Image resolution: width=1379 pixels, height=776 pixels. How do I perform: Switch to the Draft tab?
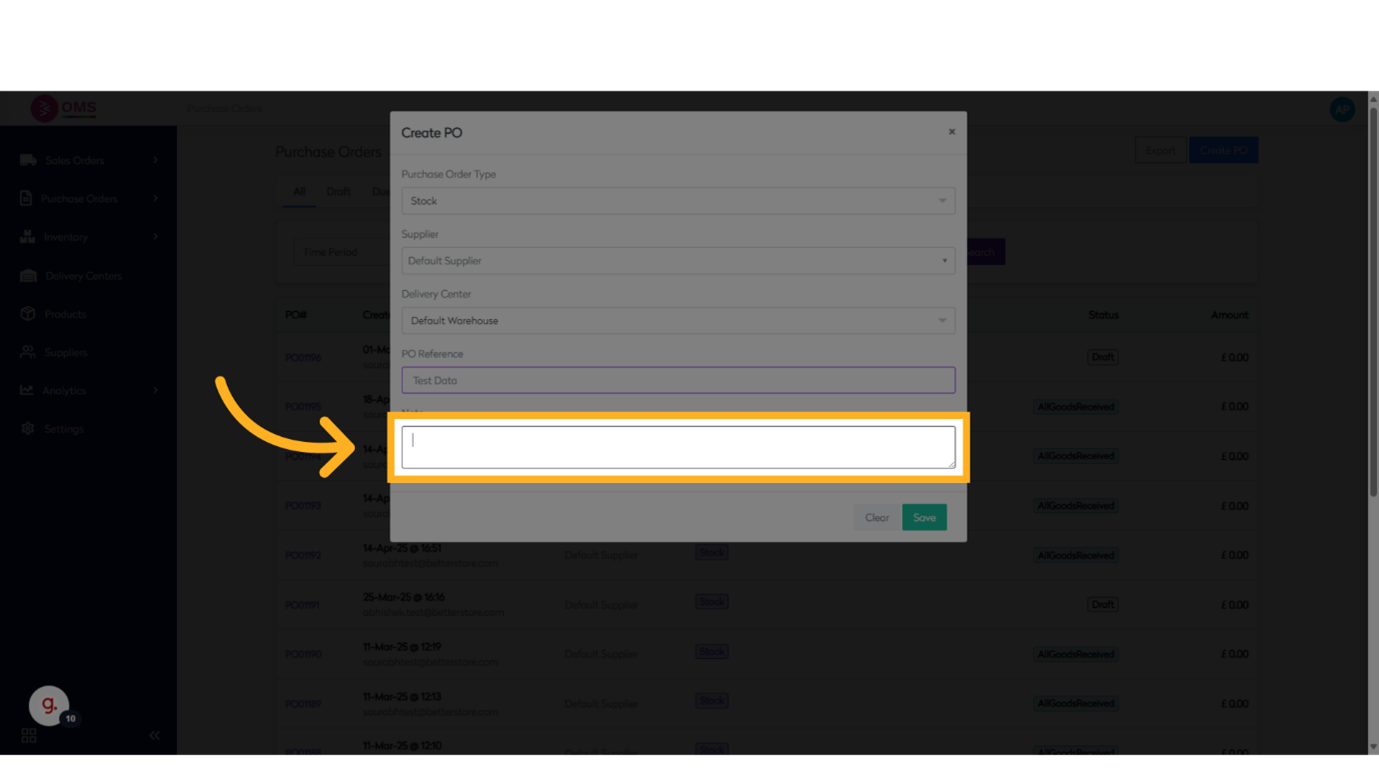pyautogui.click(x=338, y=192)
